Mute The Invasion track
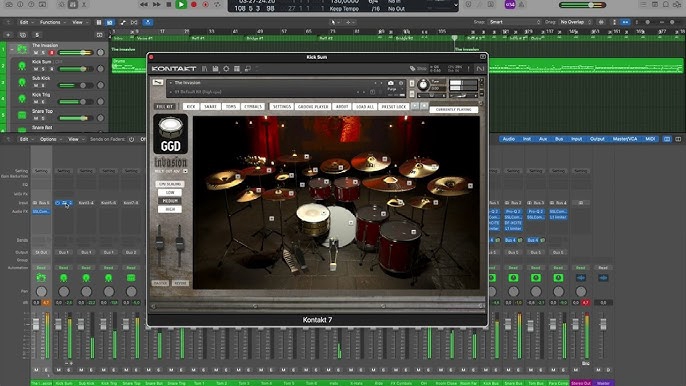This screenshot has height=386, width=686. coord(36,53)
